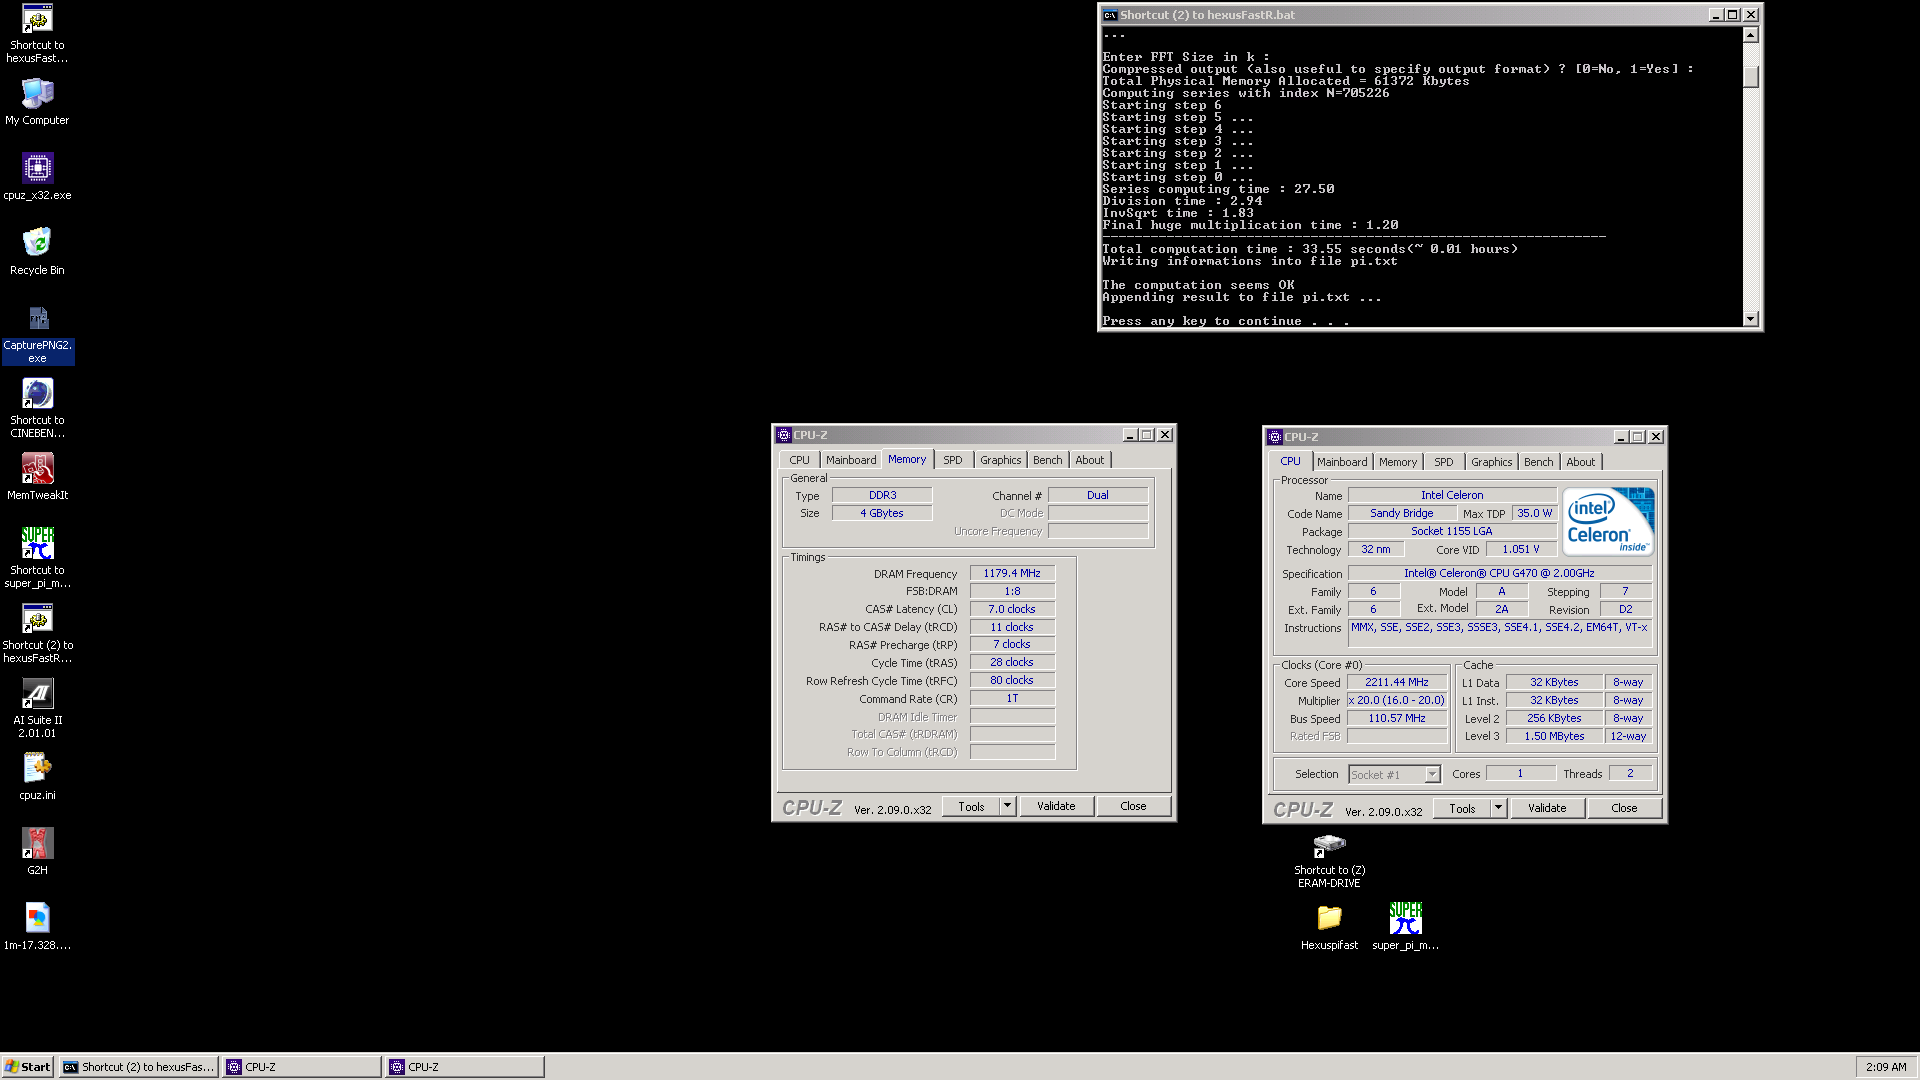Click Core VID value 1.051 V
The height and width of the screenshot is (1080, 1920).
click(1521, 549)
